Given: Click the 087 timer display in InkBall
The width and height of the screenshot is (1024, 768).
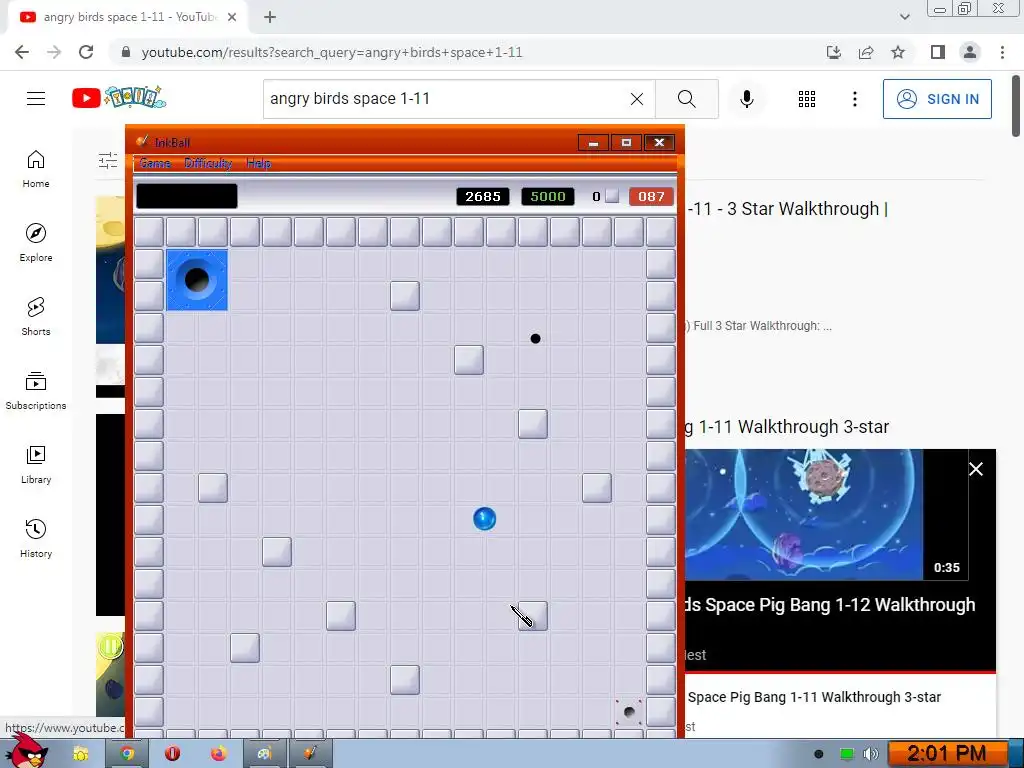Looking at the screenshot, I should [651, 197].
